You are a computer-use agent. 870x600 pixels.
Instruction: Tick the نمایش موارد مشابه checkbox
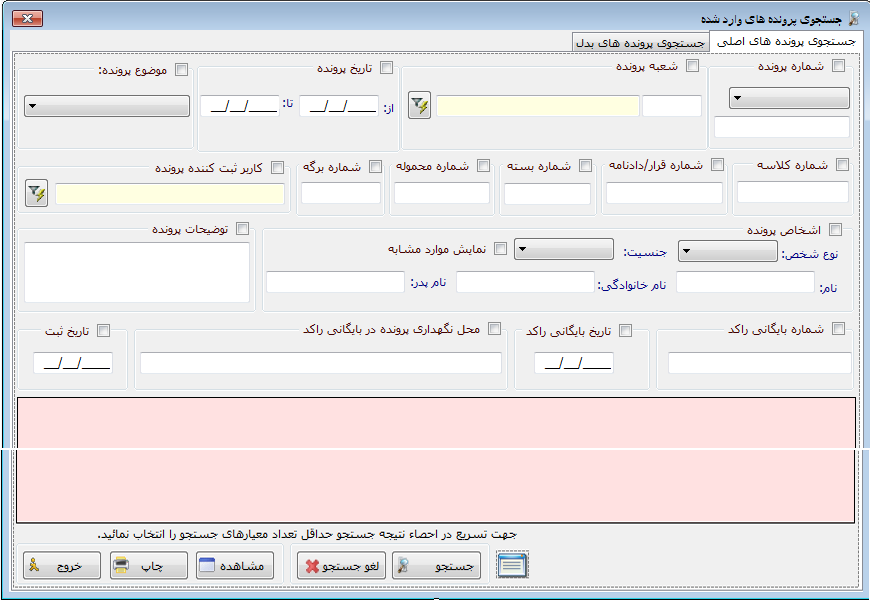point(501,249)
